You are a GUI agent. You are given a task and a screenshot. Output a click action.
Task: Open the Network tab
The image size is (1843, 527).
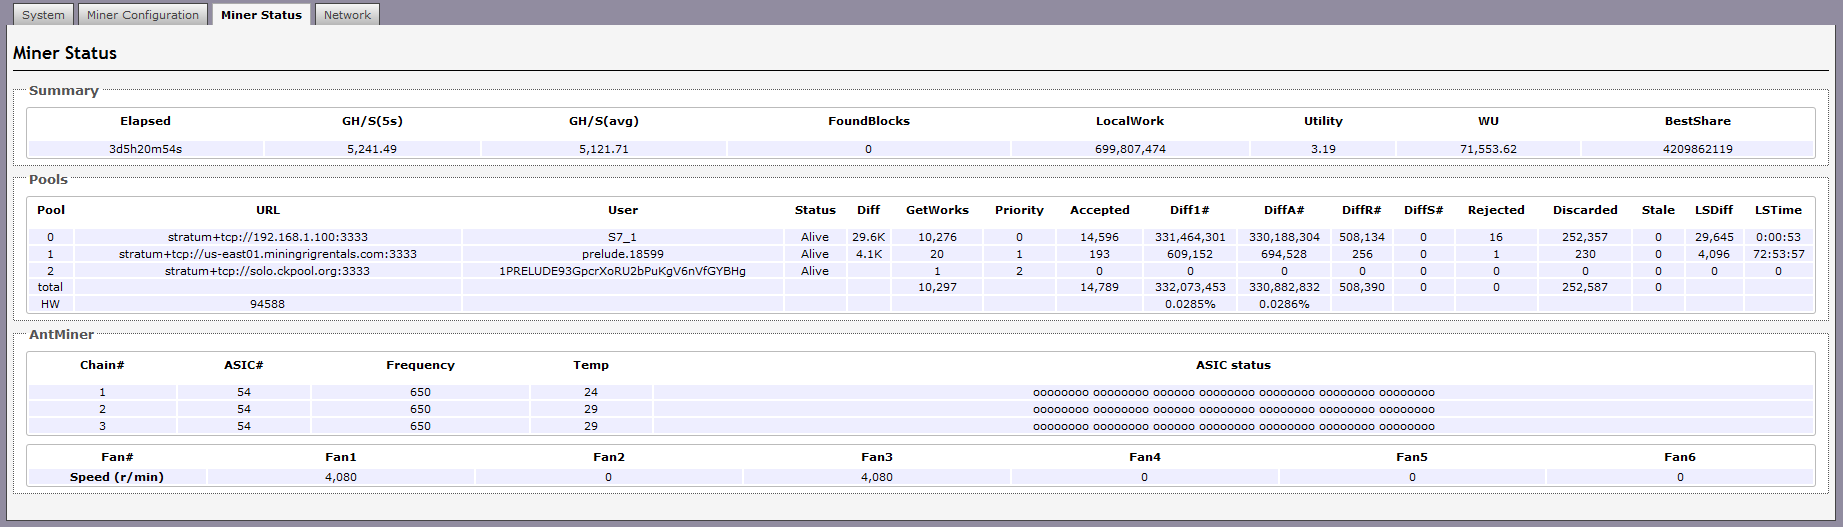(347, 15)
